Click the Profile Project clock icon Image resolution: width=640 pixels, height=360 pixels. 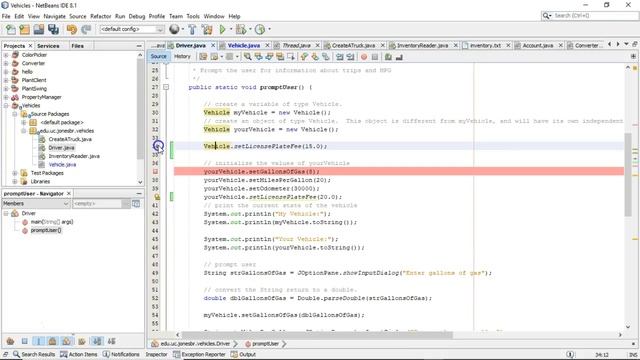(x=260, y=29)
